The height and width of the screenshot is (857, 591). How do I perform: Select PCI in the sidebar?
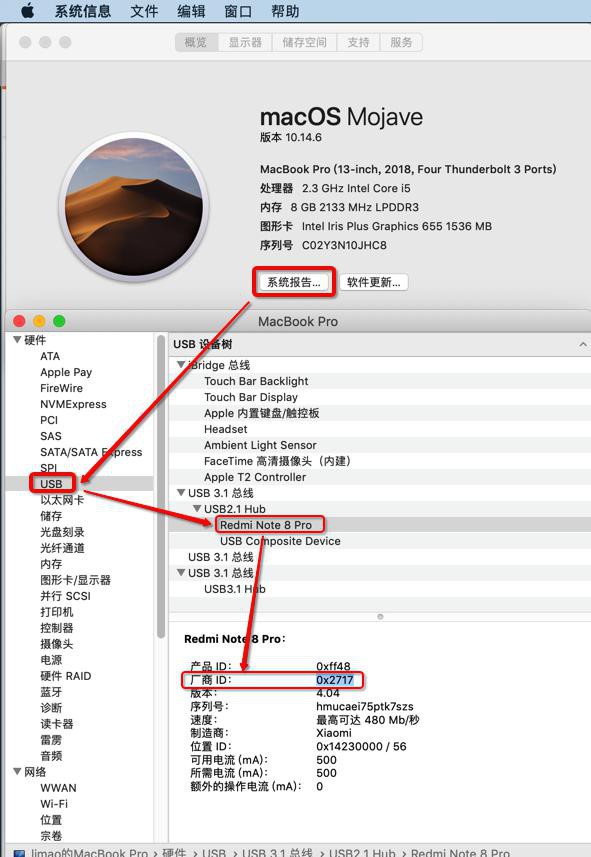coord(49,420)
